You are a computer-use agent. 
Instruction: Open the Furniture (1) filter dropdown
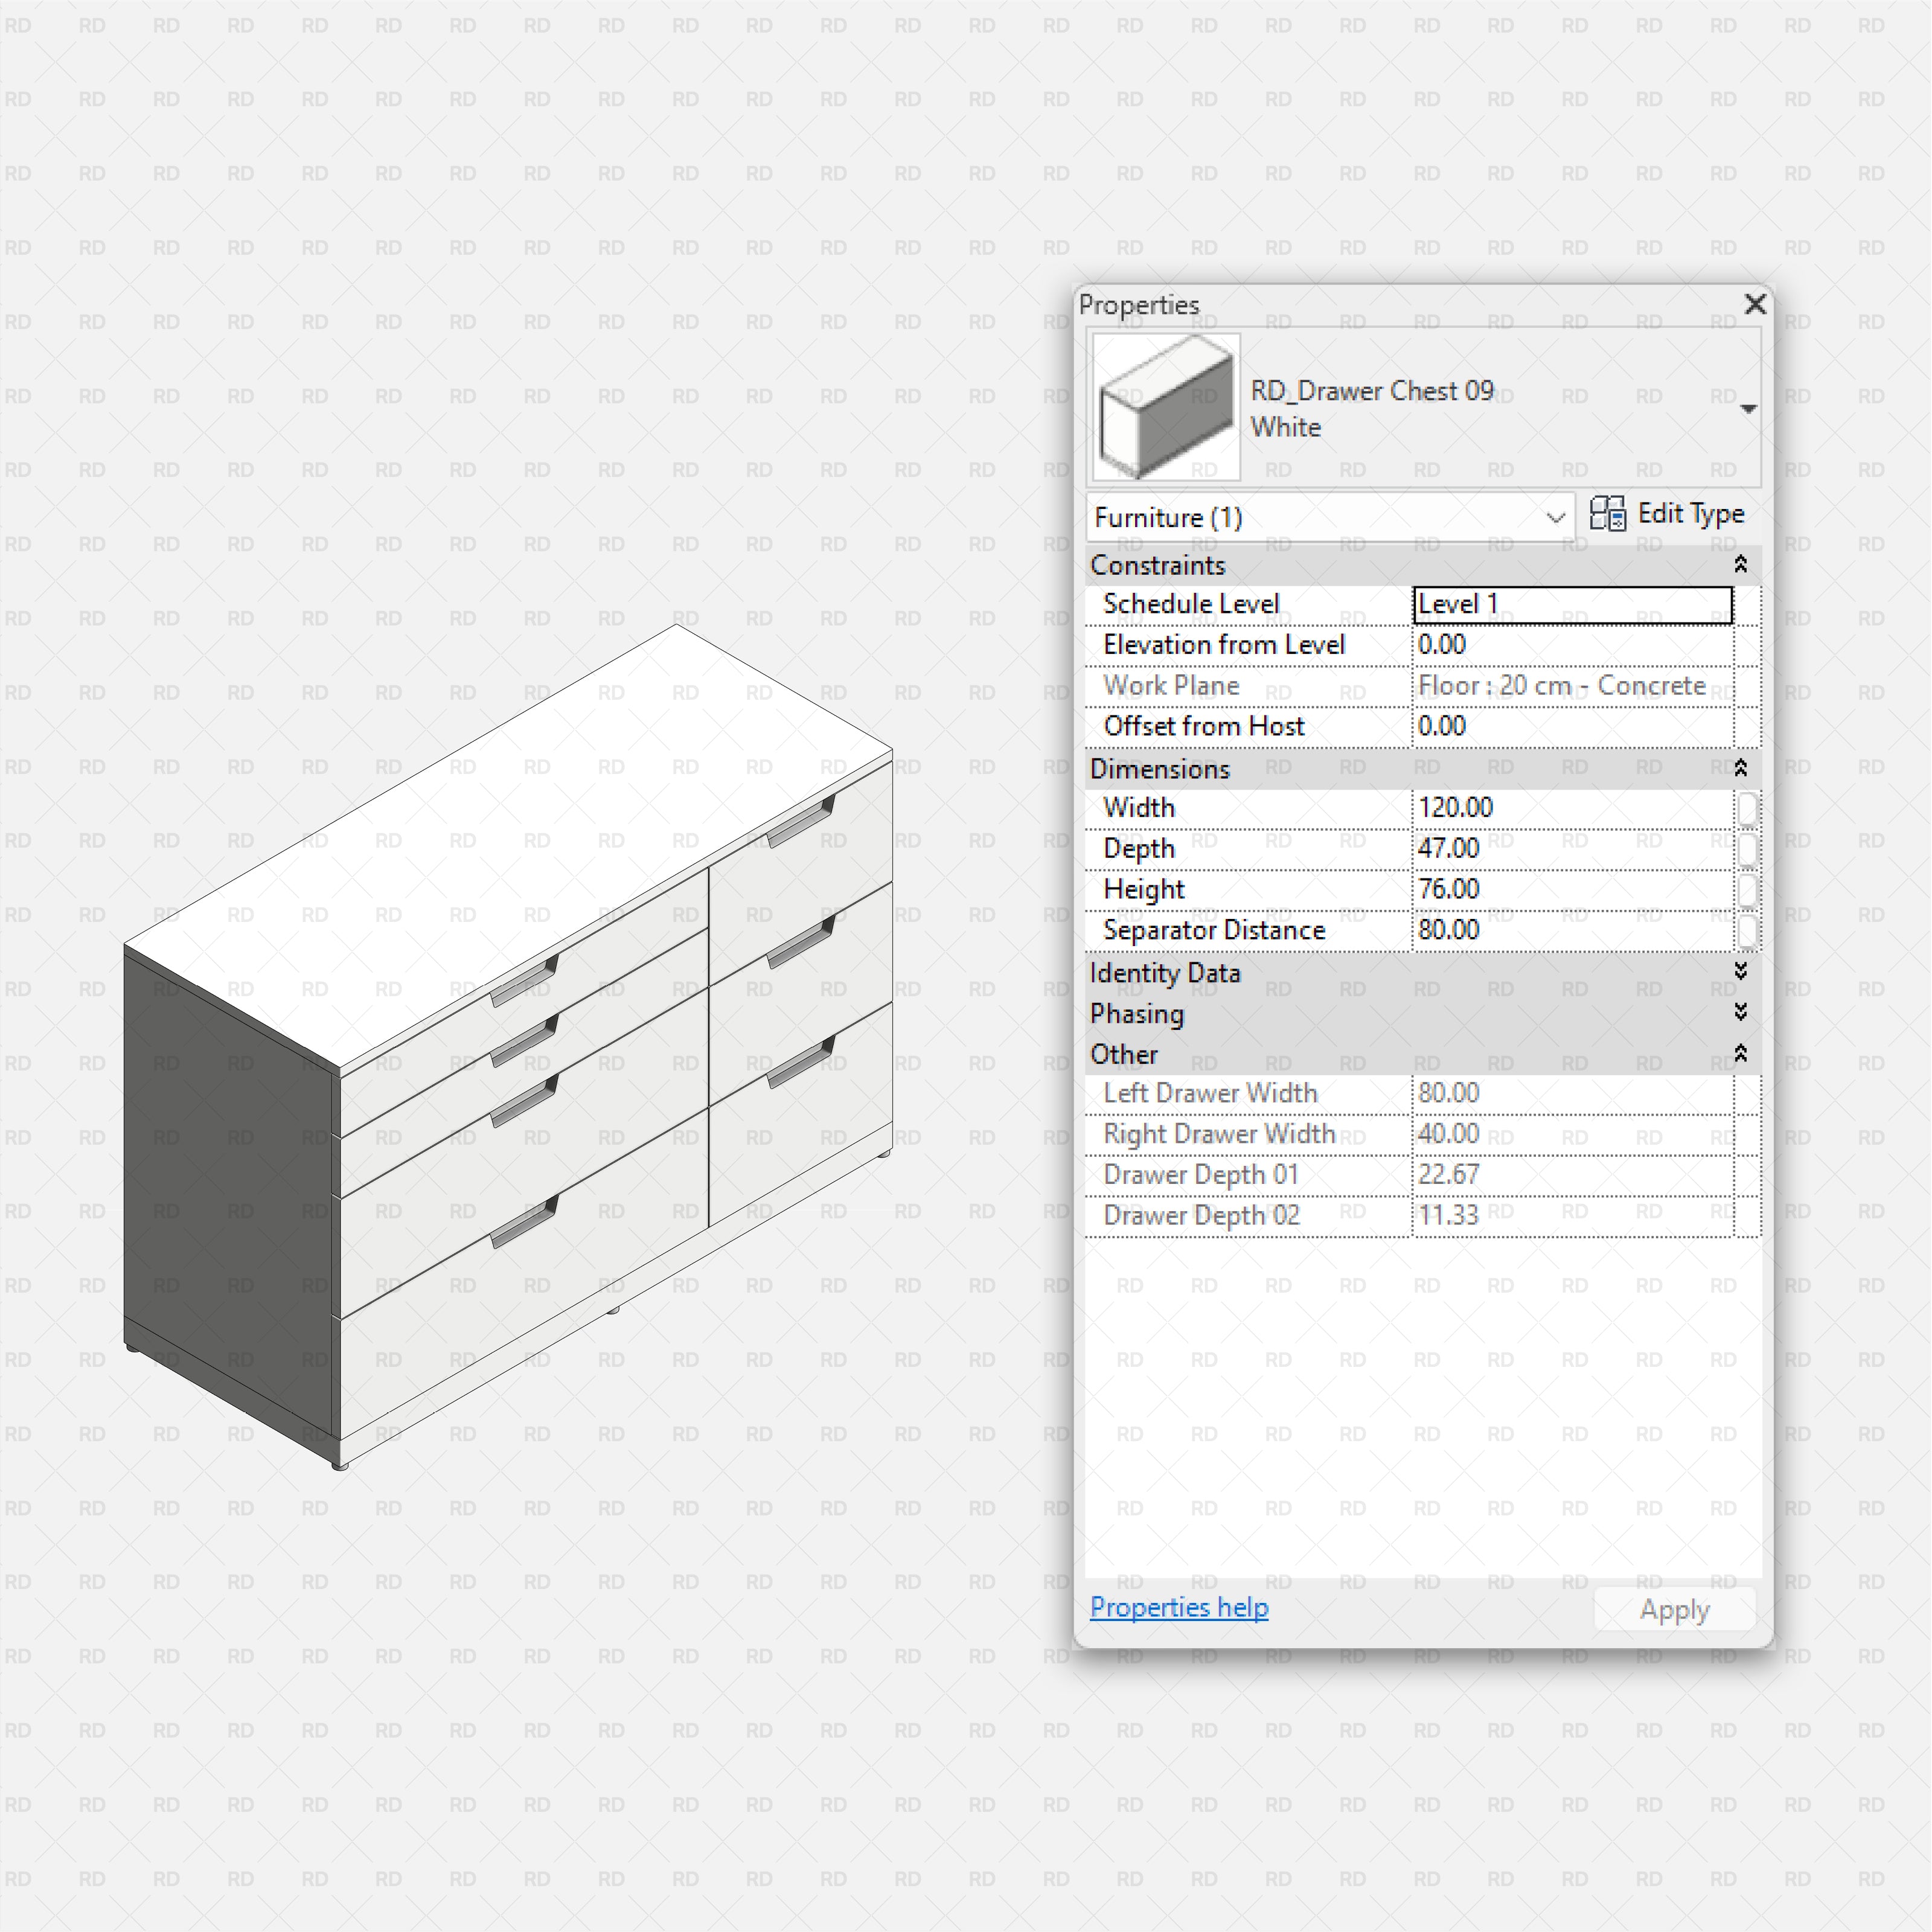click(x=1556, y=518)
